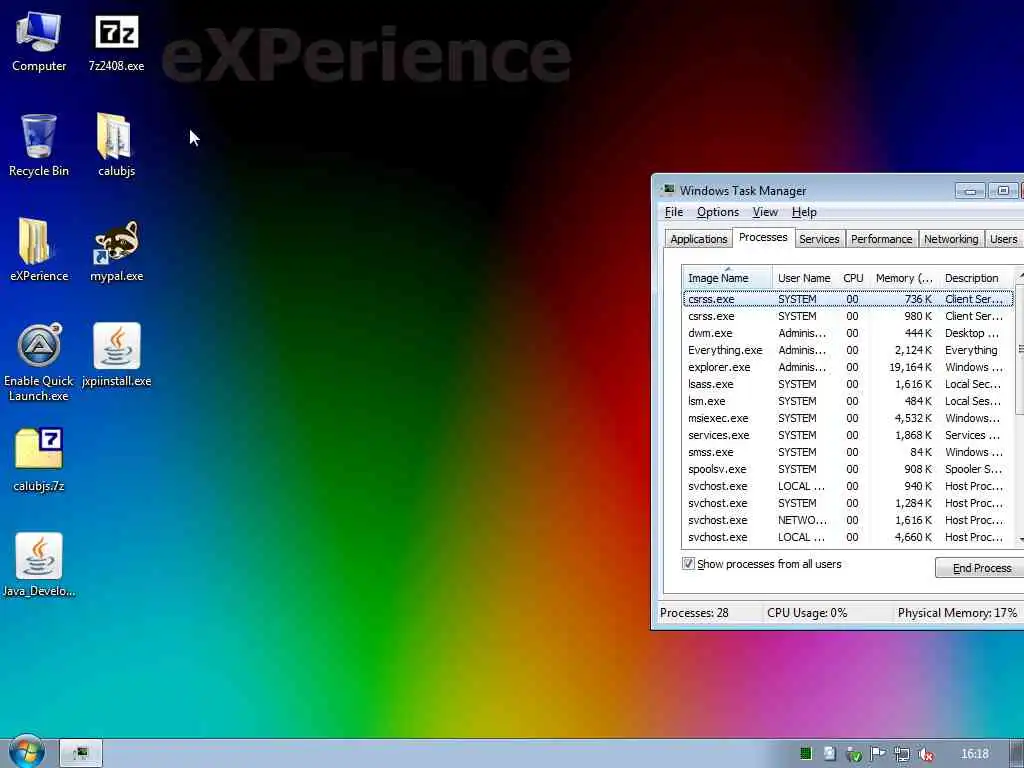This screenshot has height=768, width=1024.
Task: Click the 16:18 taskbar clock
Action: [x=975, y=754]
